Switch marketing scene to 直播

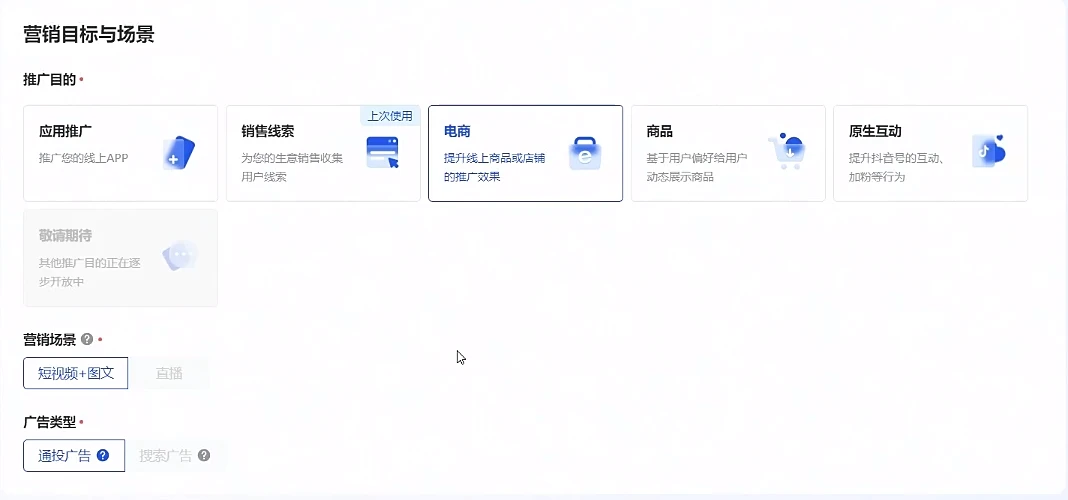pyautogui.click(x=168, y=374)
